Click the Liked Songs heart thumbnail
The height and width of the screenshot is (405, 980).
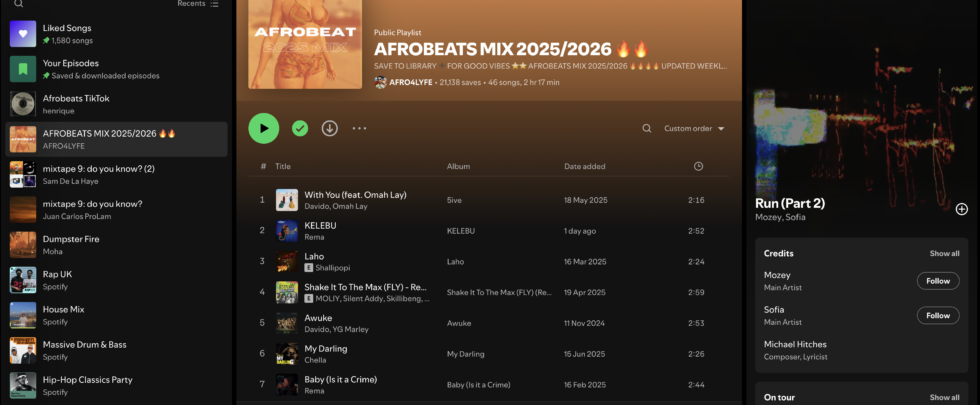(x=23, y=34)
